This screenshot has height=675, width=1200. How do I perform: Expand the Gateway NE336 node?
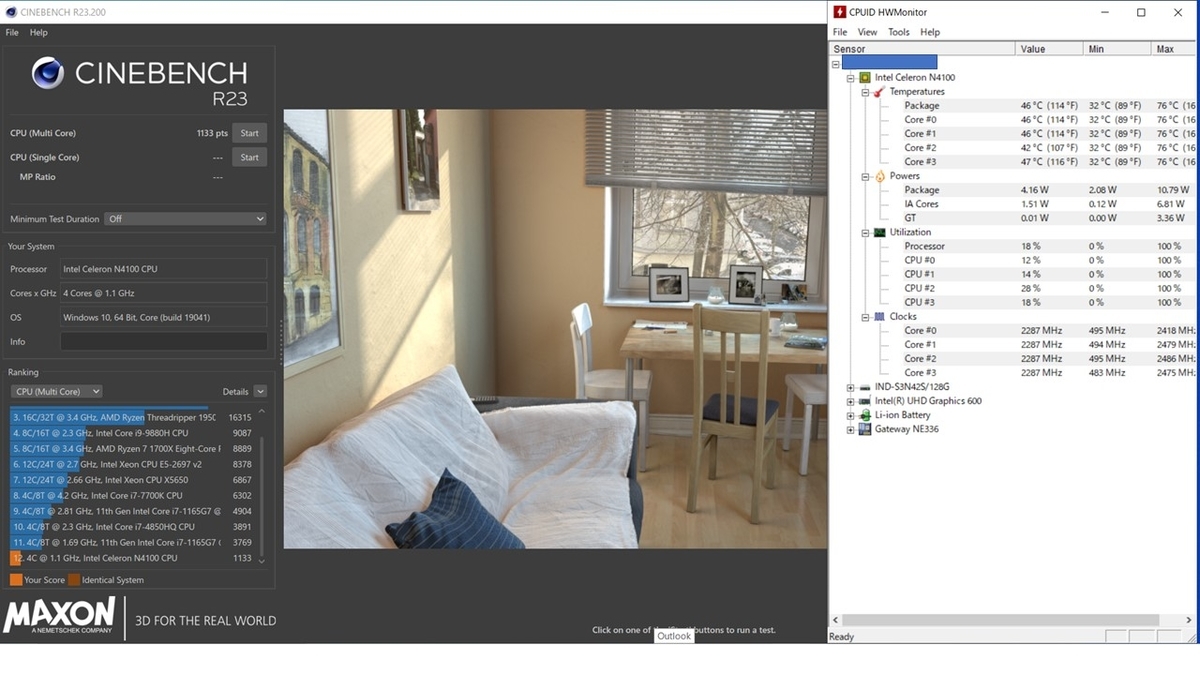coord(851,429)
